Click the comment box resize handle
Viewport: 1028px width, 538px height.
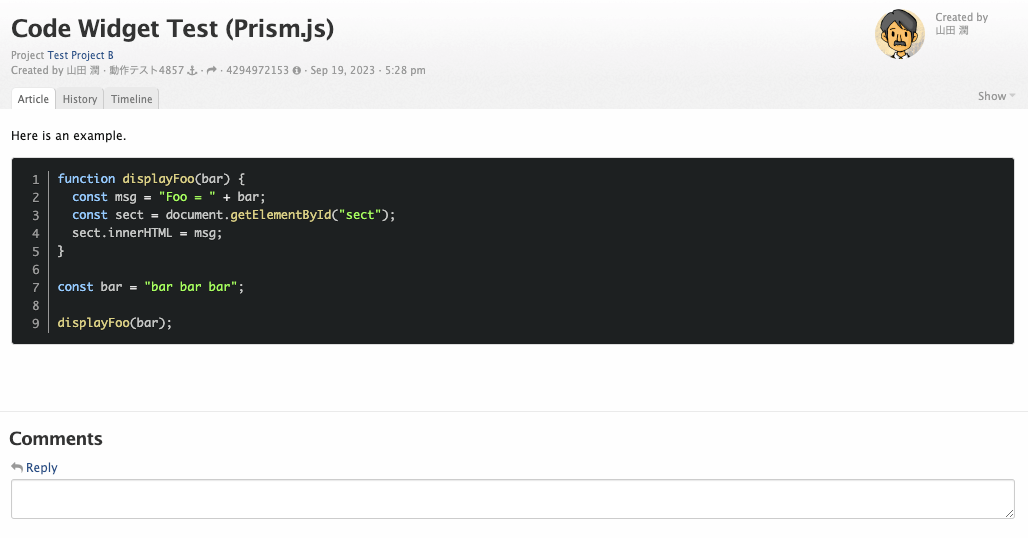tap(1009, 513)
